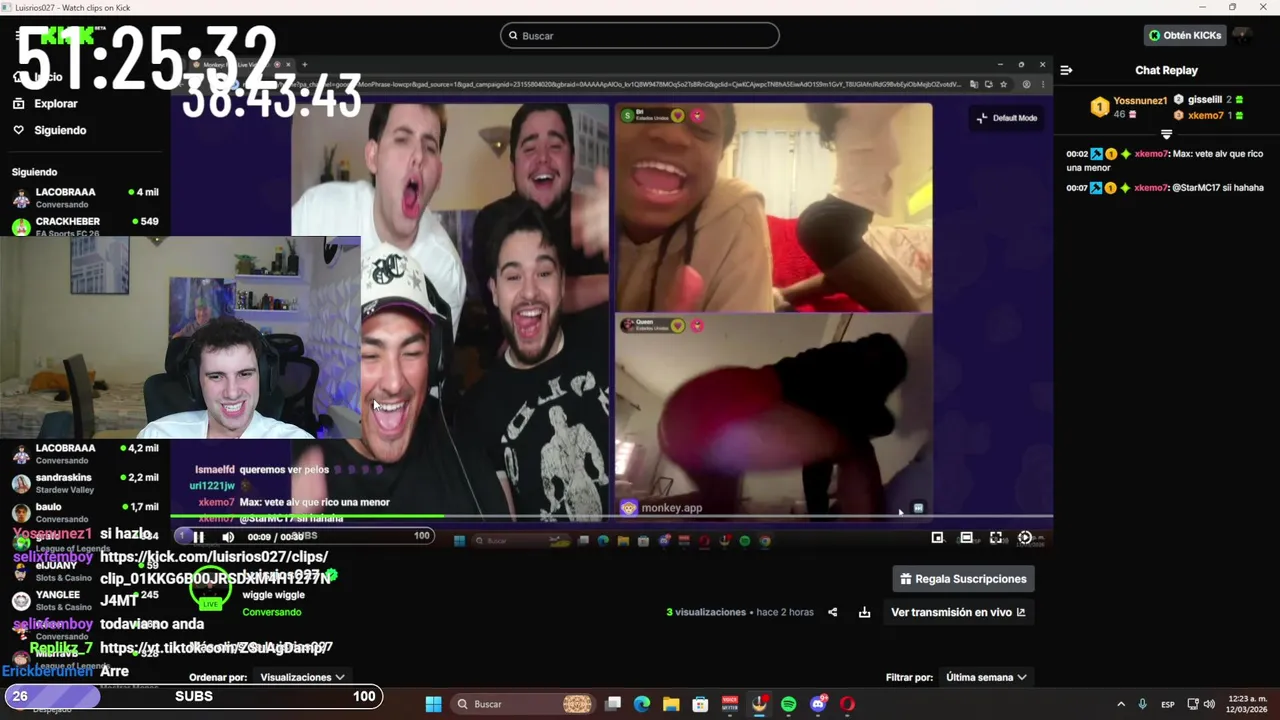Expand the gifter leaderboard in Chat Replay
1280x720 pixels.
[1166, 134]
